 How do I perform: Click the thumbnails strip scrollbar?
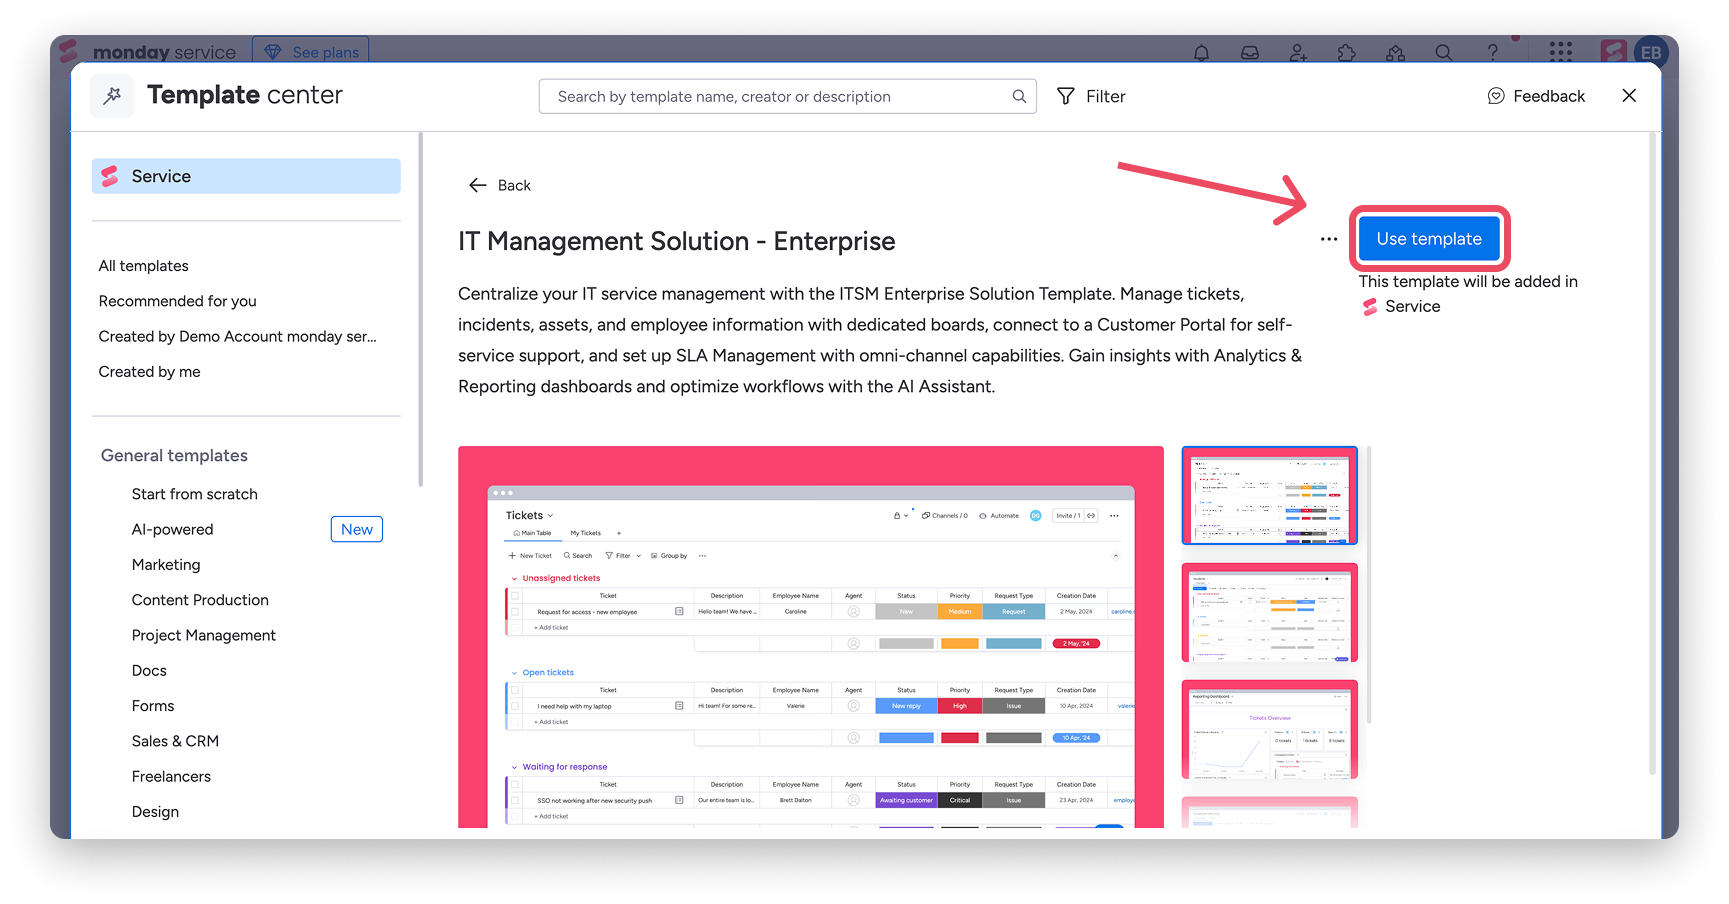point(1368,585)
